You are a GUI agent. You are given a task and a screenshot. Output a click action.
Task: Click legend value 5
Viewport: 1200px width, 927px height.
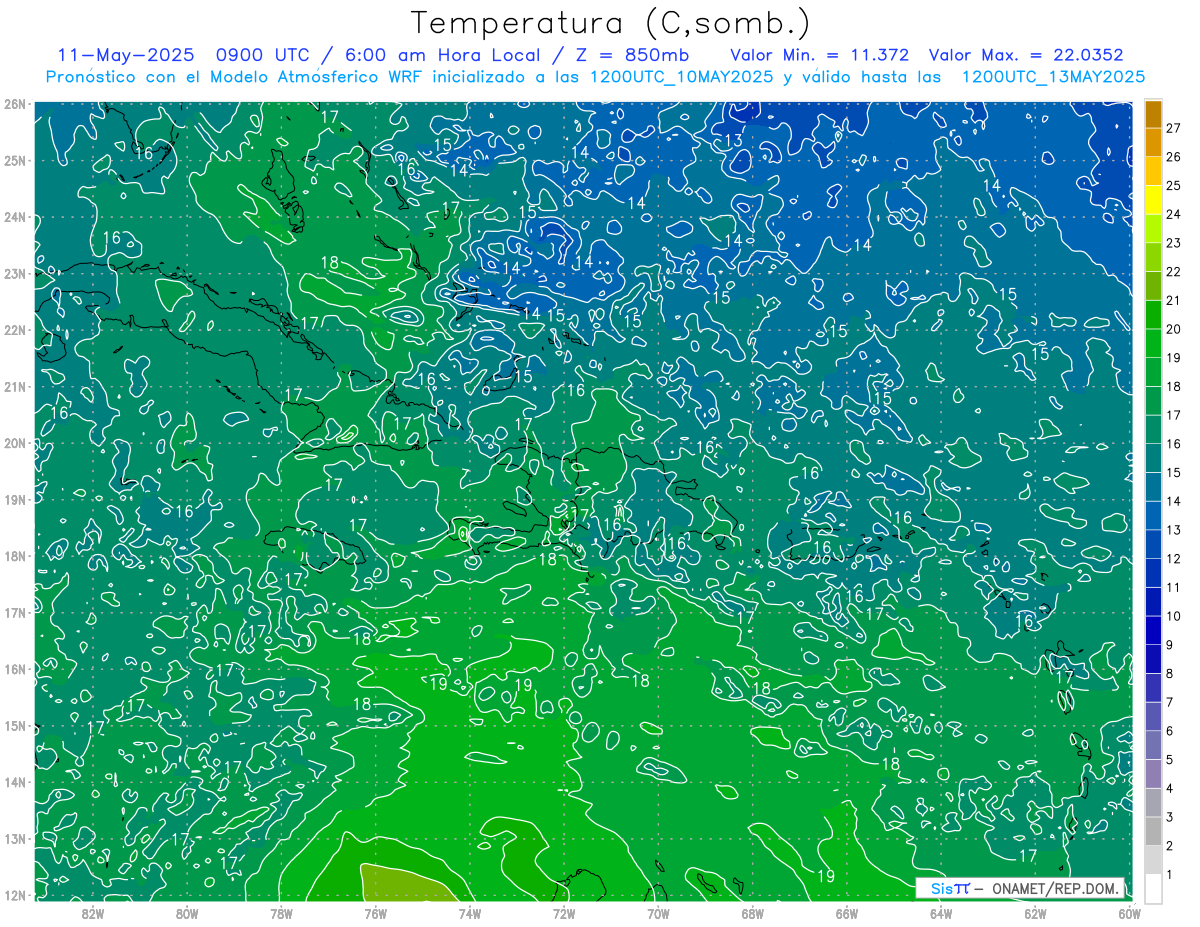(x=1170, y=760)
